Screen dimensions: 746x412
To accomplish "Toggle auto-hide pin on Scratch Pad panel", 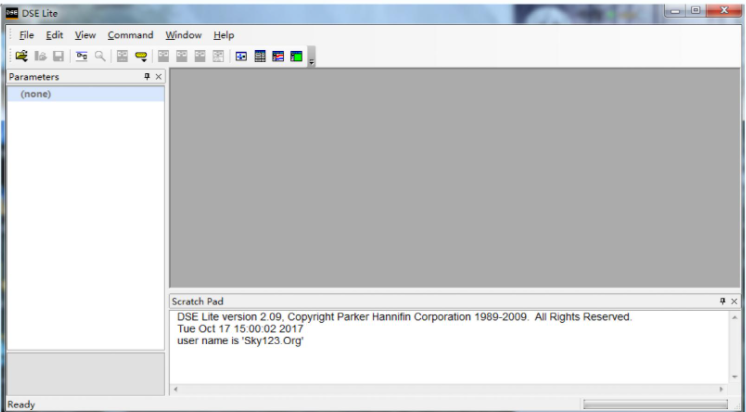I will click(x=722, y=301).
